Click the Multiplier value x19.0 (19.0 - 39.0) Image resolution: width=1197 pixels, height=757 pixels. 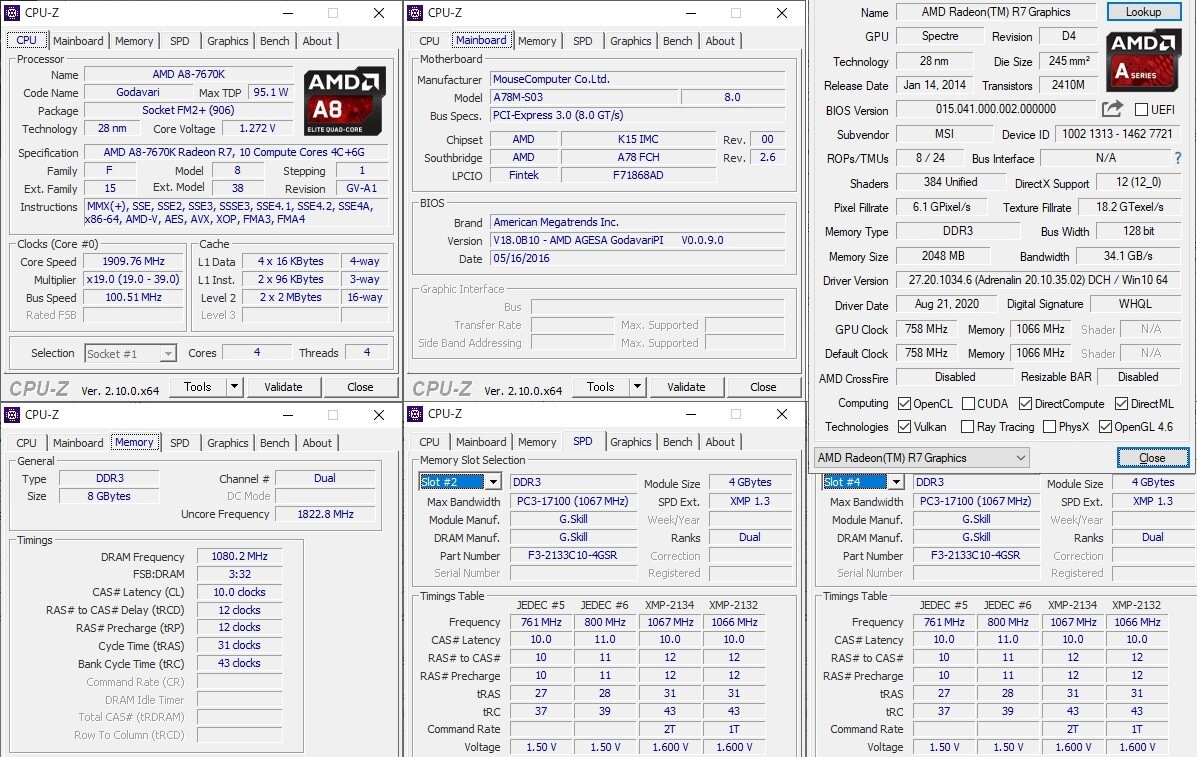point(134,279)
